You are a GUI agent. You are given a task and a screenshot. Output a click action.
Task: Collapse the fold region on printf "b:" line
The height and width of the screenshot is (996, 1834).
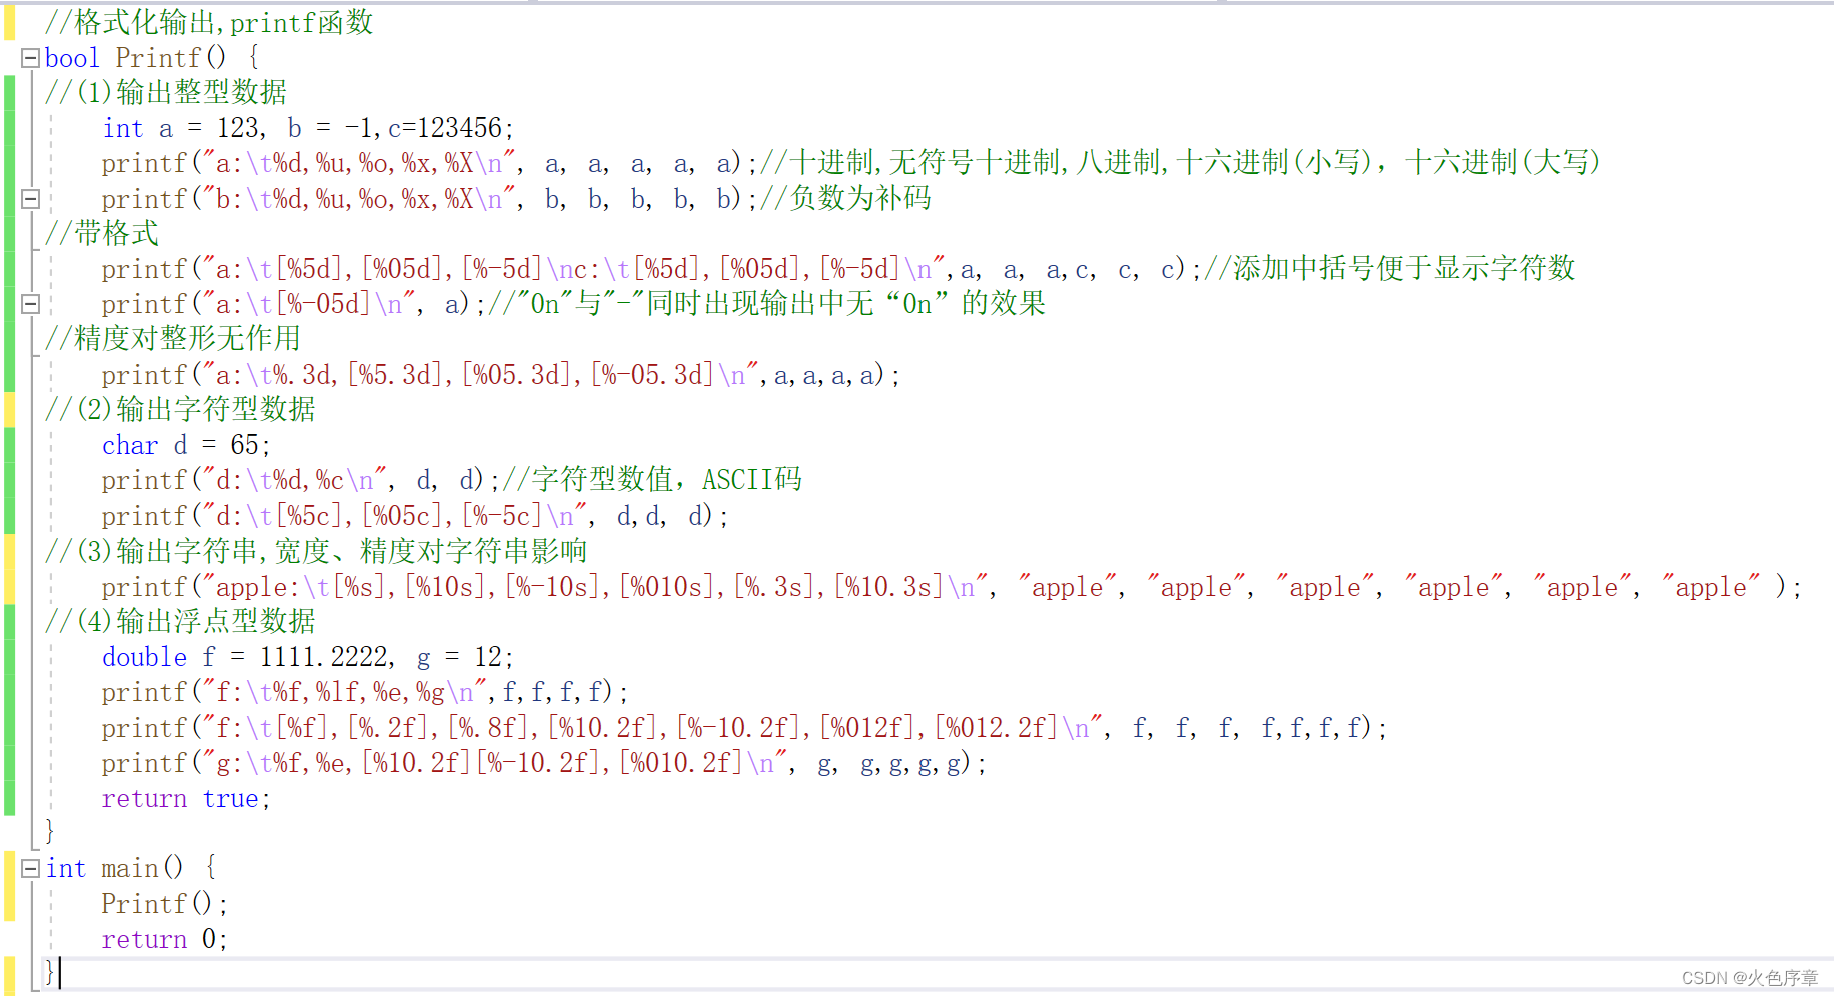[30, 198]
